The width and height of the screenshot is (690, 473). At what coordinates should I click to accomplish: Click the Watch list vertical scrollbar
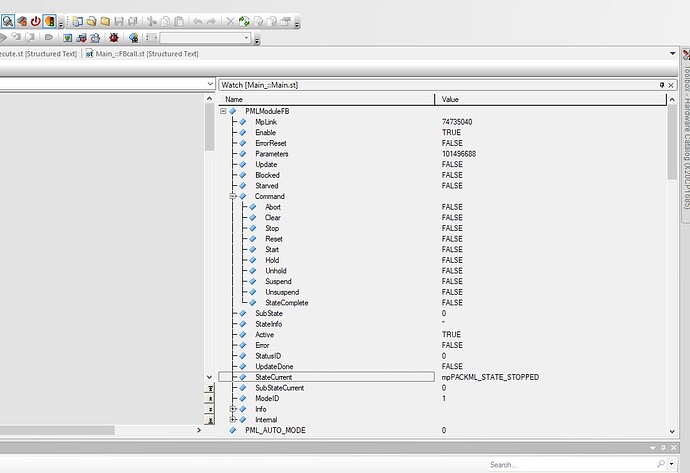coord(672,142)
